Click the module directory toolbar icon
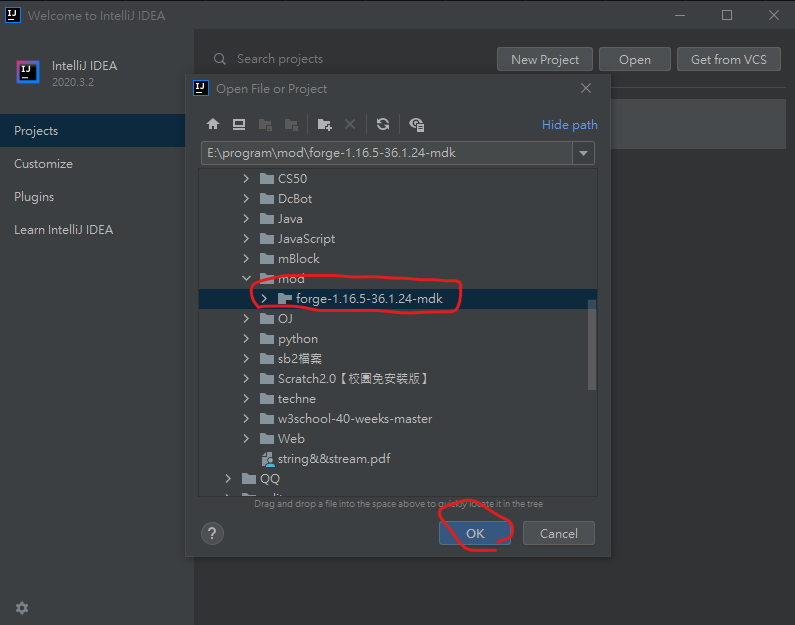Screen dimensions: 795x625 tap(292, 124)
